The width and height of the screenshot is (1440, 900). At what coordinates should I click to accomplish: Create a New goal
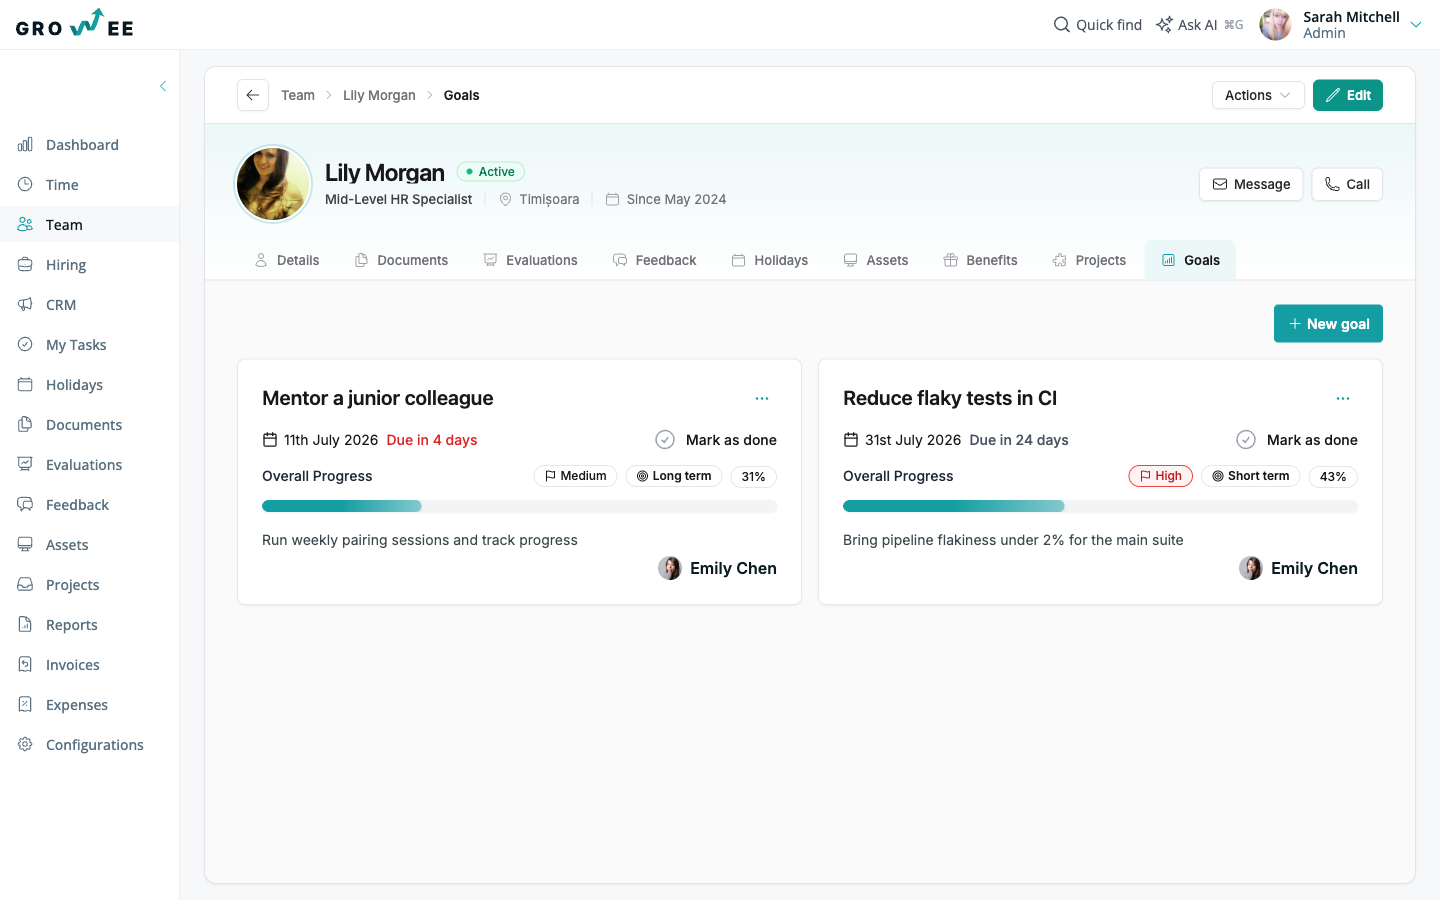point(1328,324)
